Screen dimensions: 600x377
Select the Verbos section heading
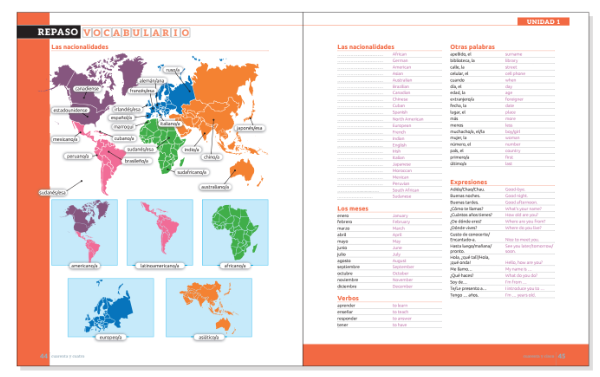[x=348, y=298]
